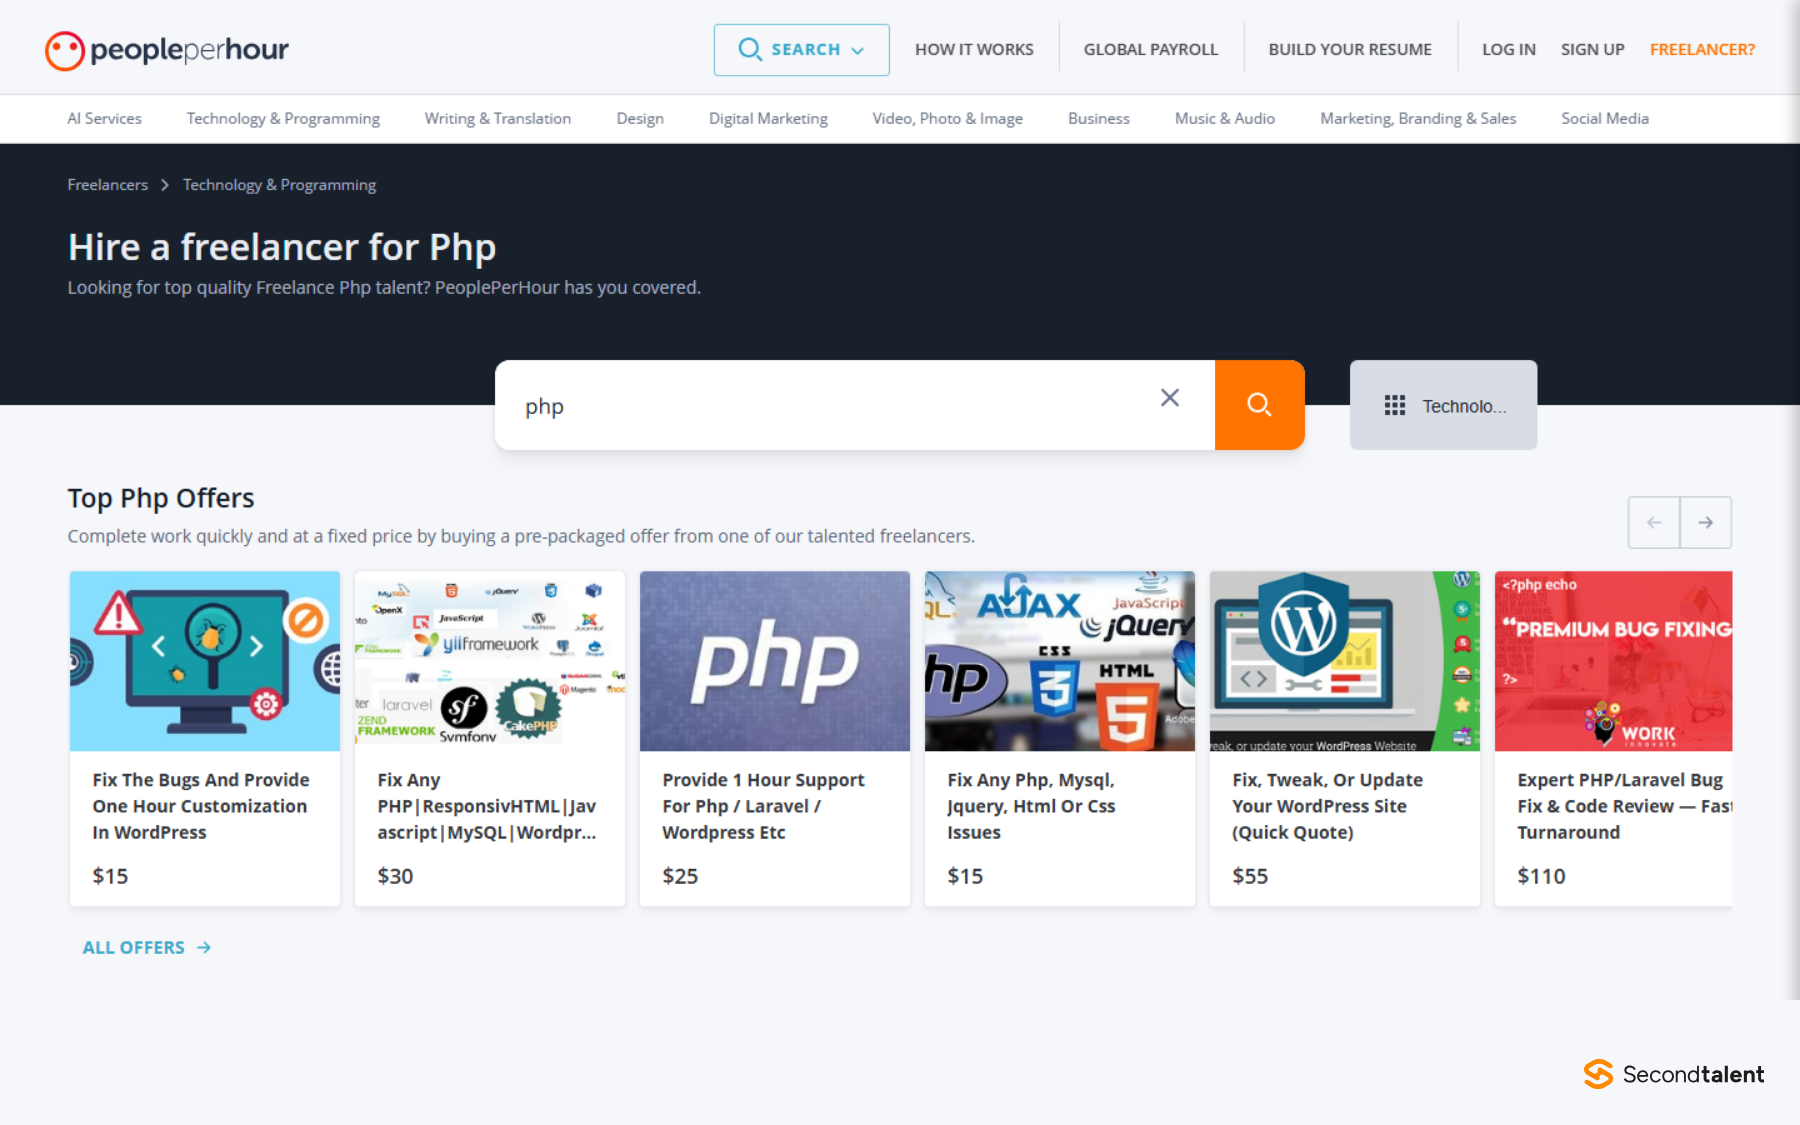Screen dimensions: 1800x1125
Task: Click Technology & Programming breadcrumb
Action: (x=279, y=185)
